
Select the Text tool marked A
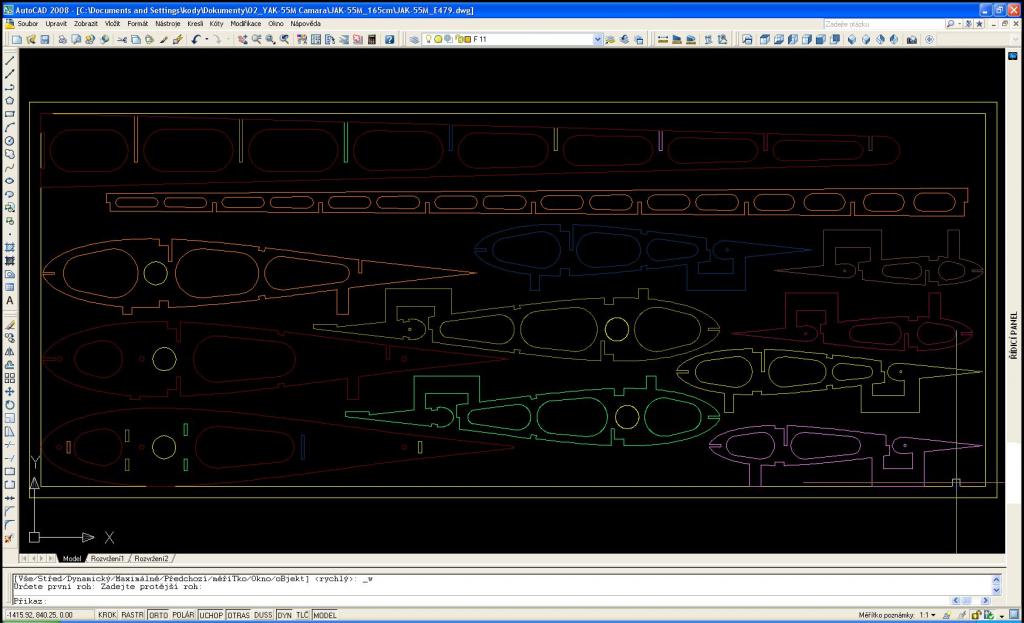point(10,300)
